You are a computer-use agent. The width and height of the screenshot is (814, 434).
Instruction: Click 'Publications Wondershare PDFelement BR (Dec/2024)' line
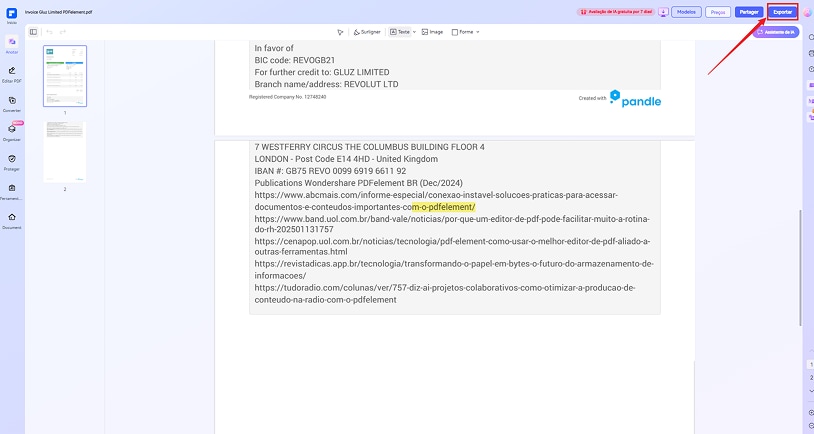358,183
